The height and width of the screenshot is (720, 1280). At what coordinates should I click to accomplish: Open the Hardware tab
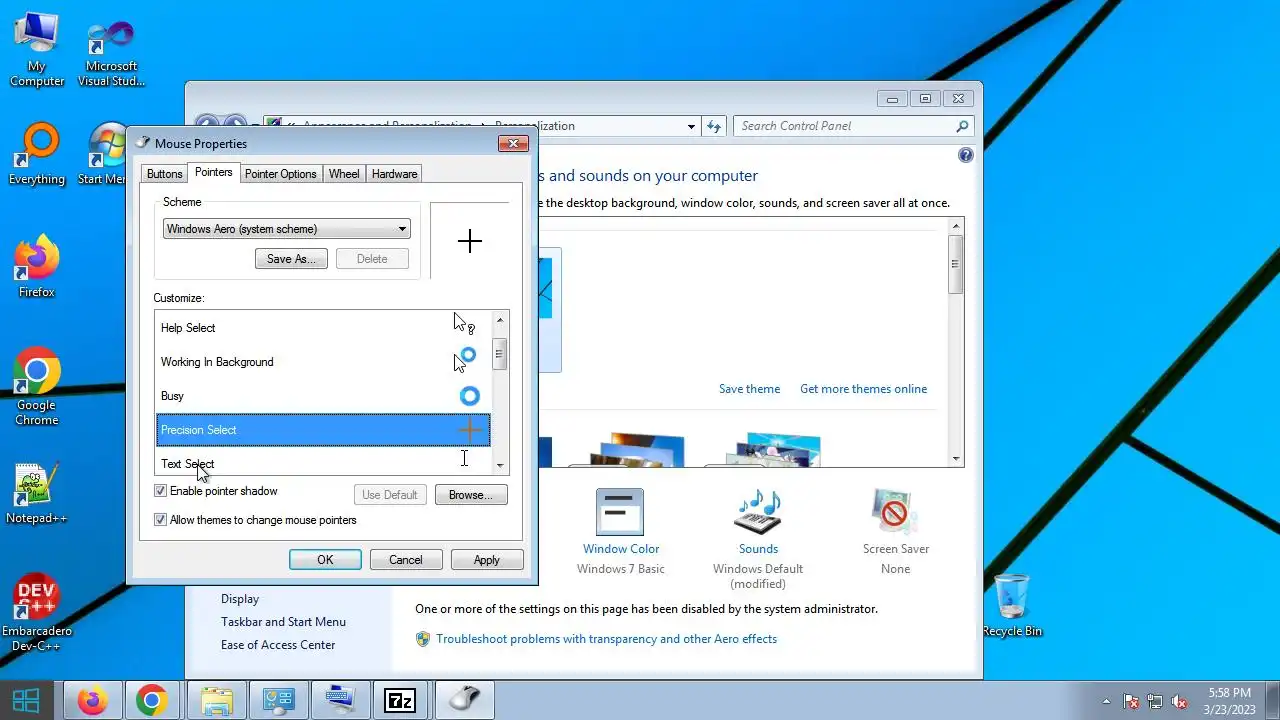395,174
